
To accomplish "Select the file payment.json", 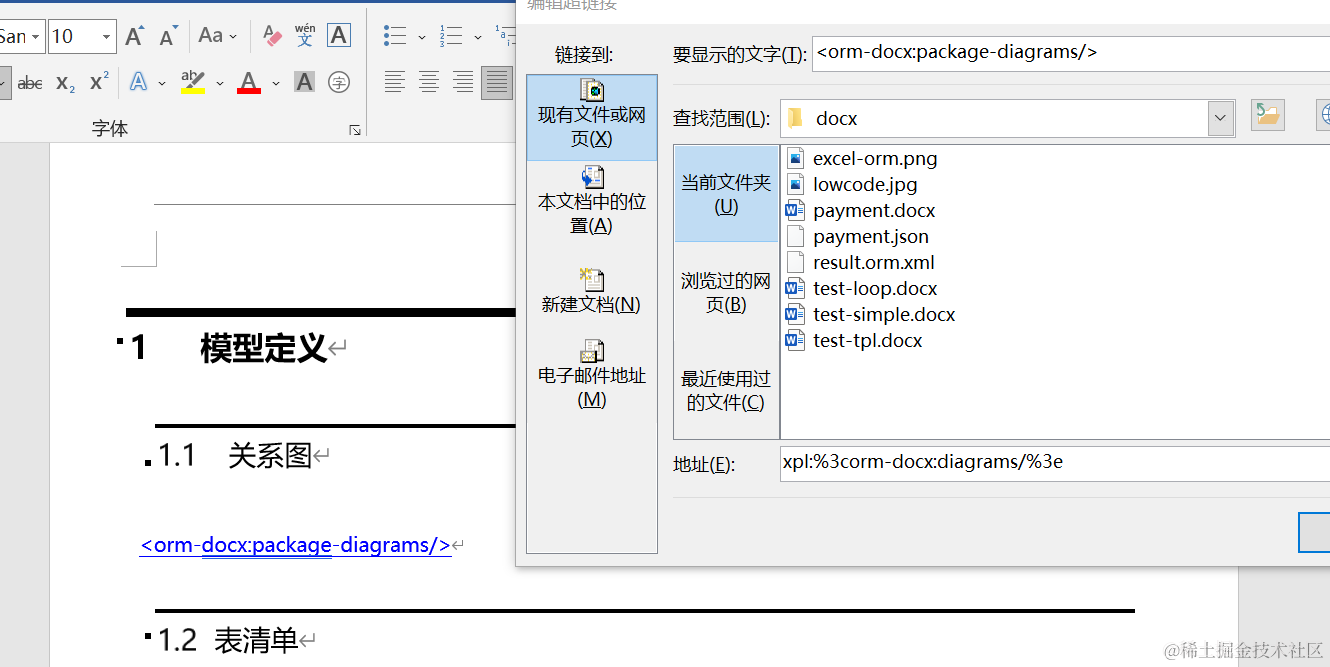I will (871, 236).
